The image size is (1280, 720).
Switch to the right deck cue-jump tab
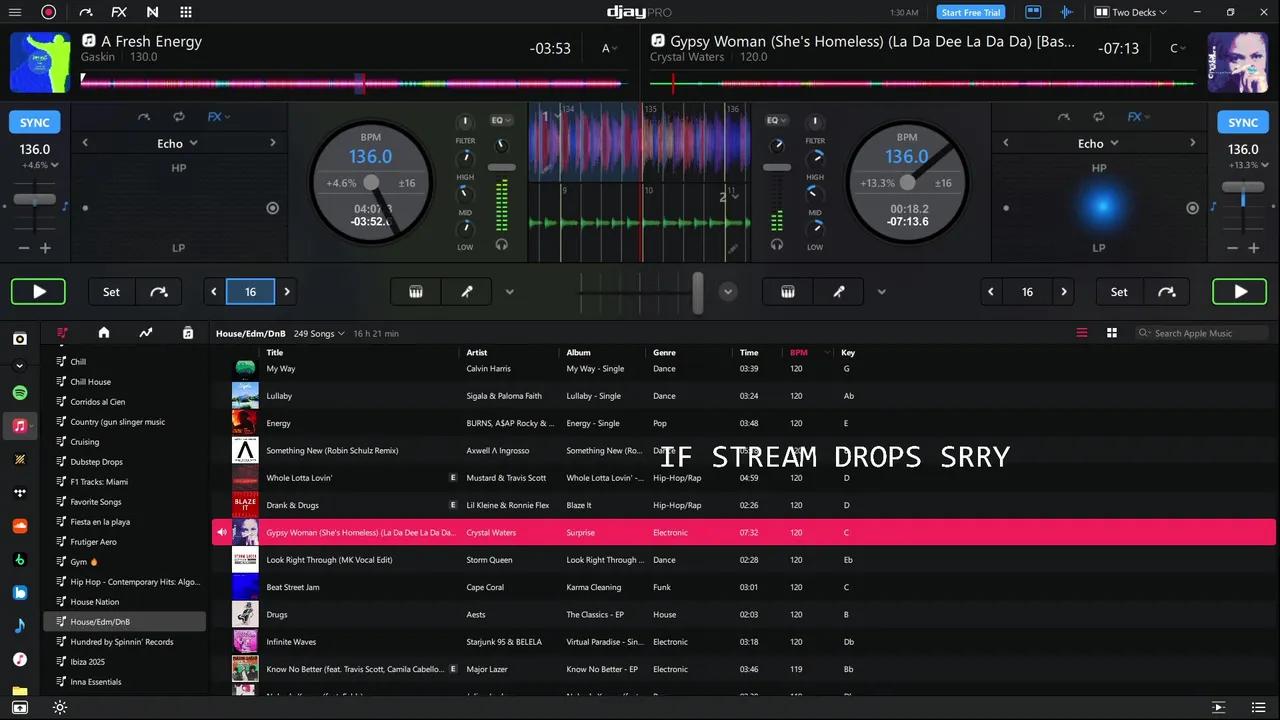click(1064, 117)
